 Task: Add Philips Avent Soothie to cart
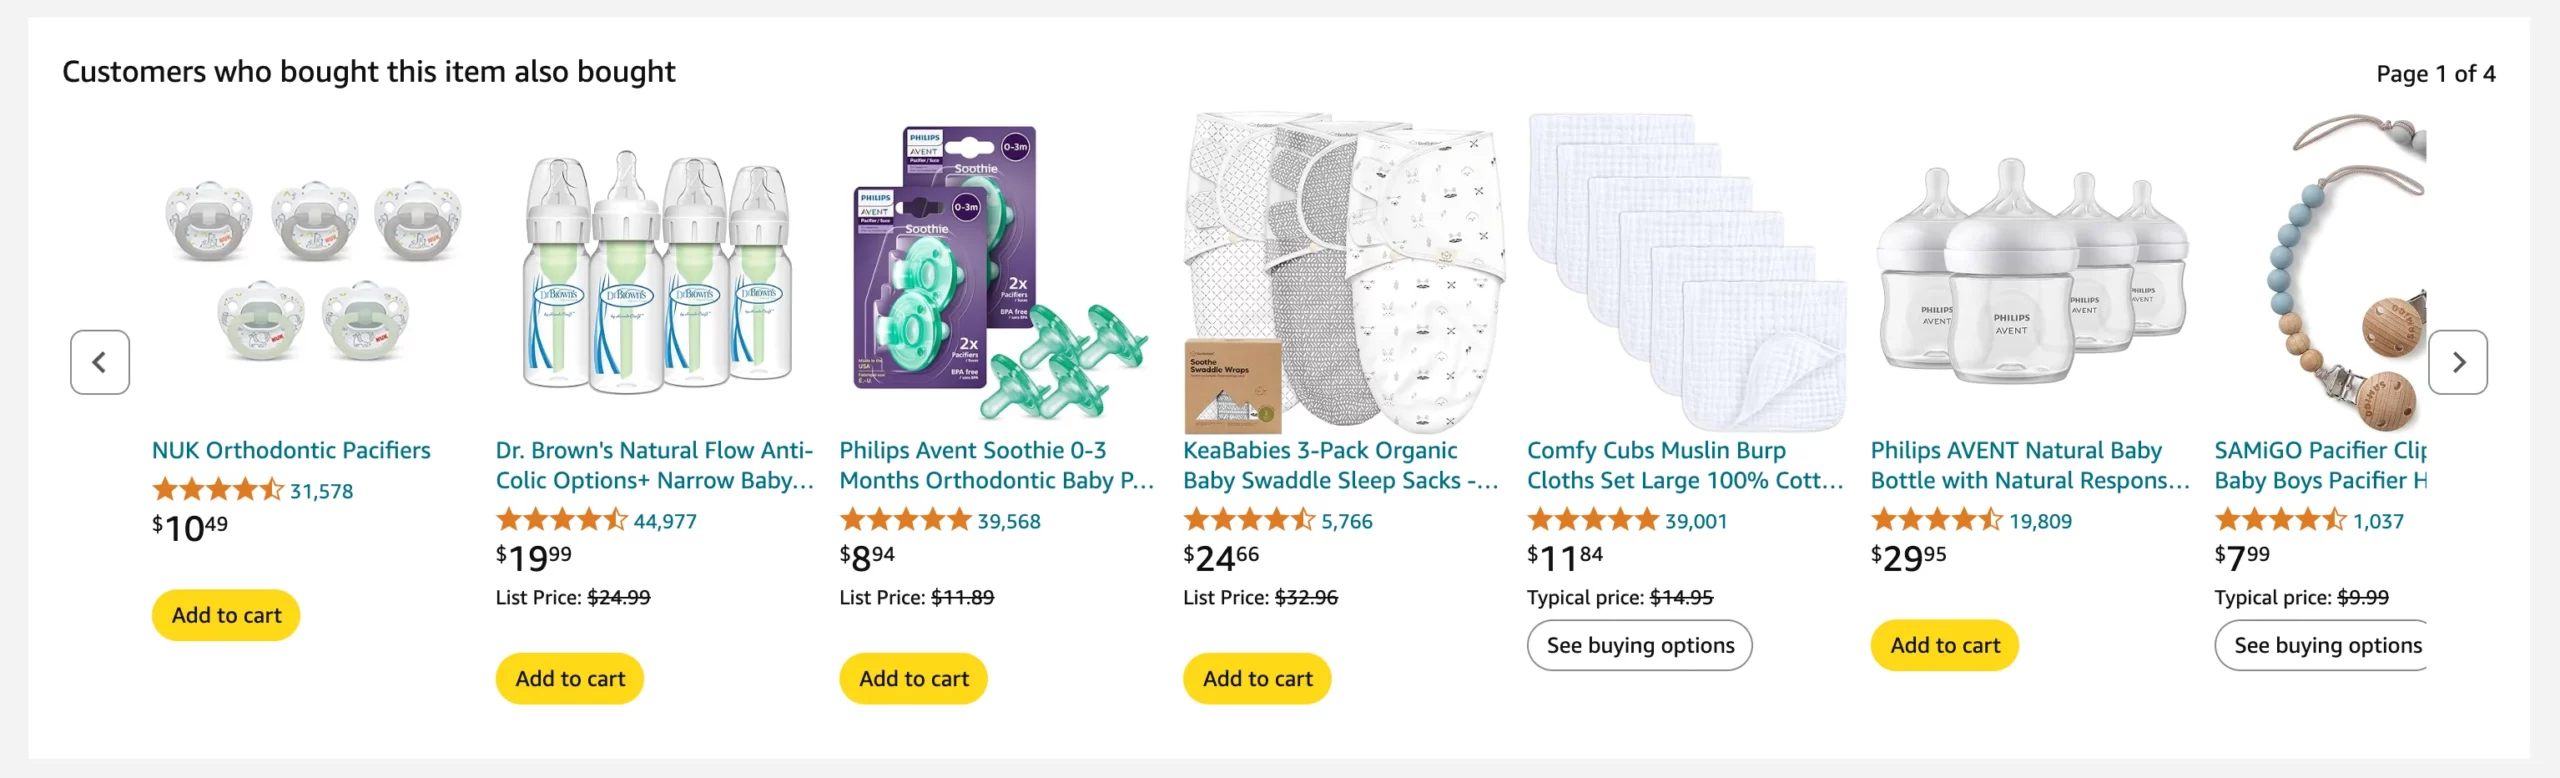click(914, 679)
